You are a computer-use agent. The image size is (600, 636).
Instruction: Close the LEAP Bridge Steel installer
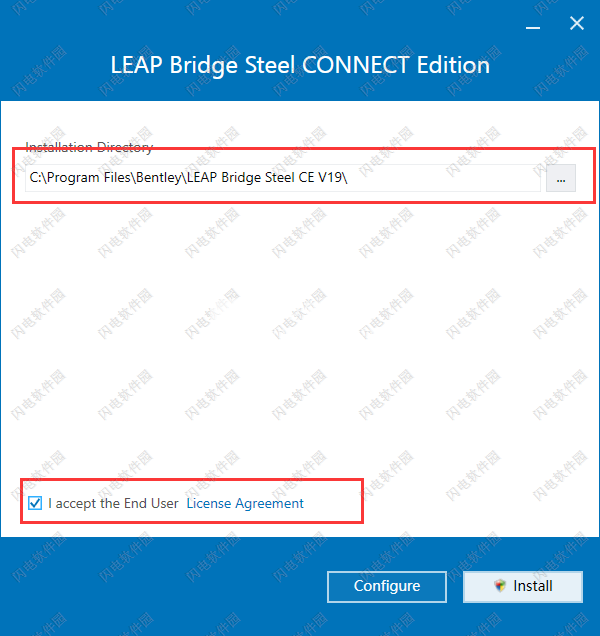tap(576, 24)
